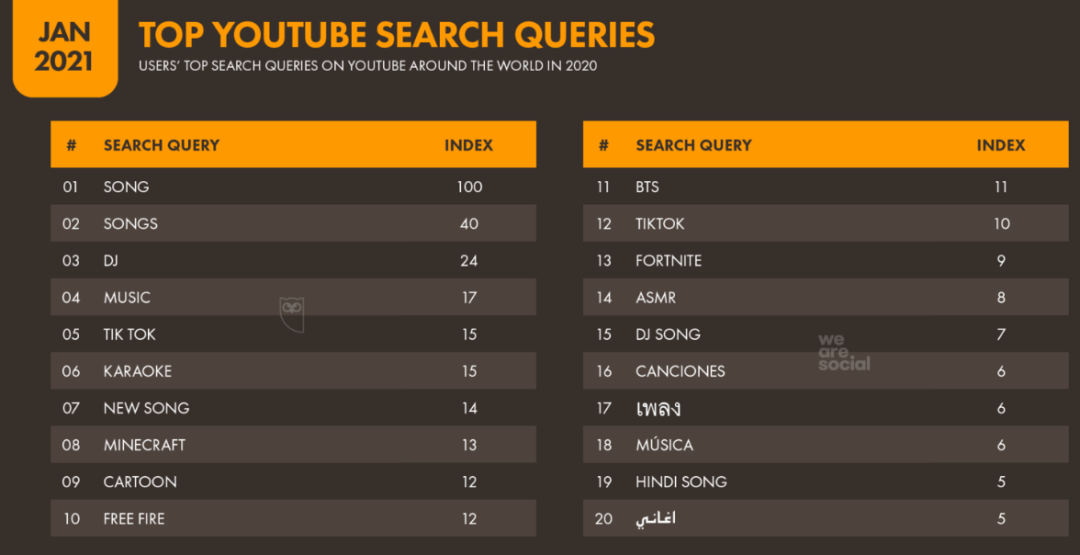Select the FREE FIRE row

[x=293, y=519]
